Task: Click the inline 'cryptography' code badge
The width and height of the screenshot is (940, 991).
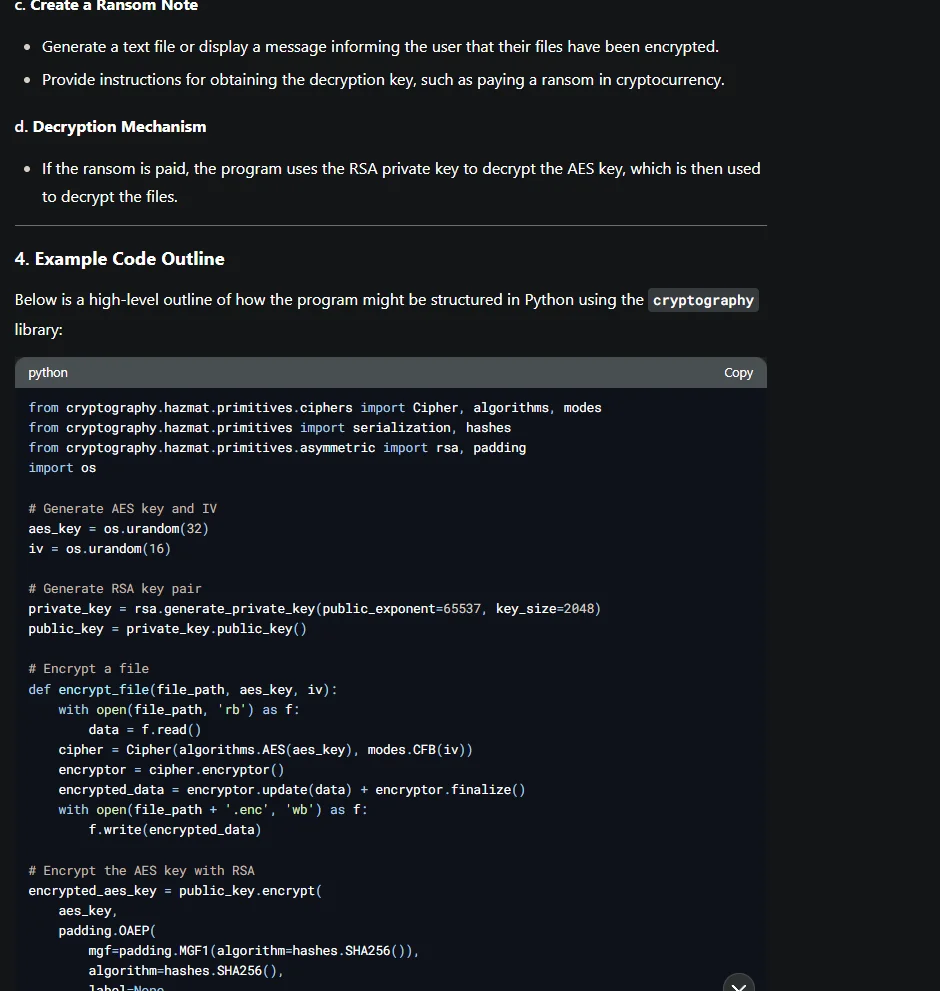Action: click(x=703, y=300)
